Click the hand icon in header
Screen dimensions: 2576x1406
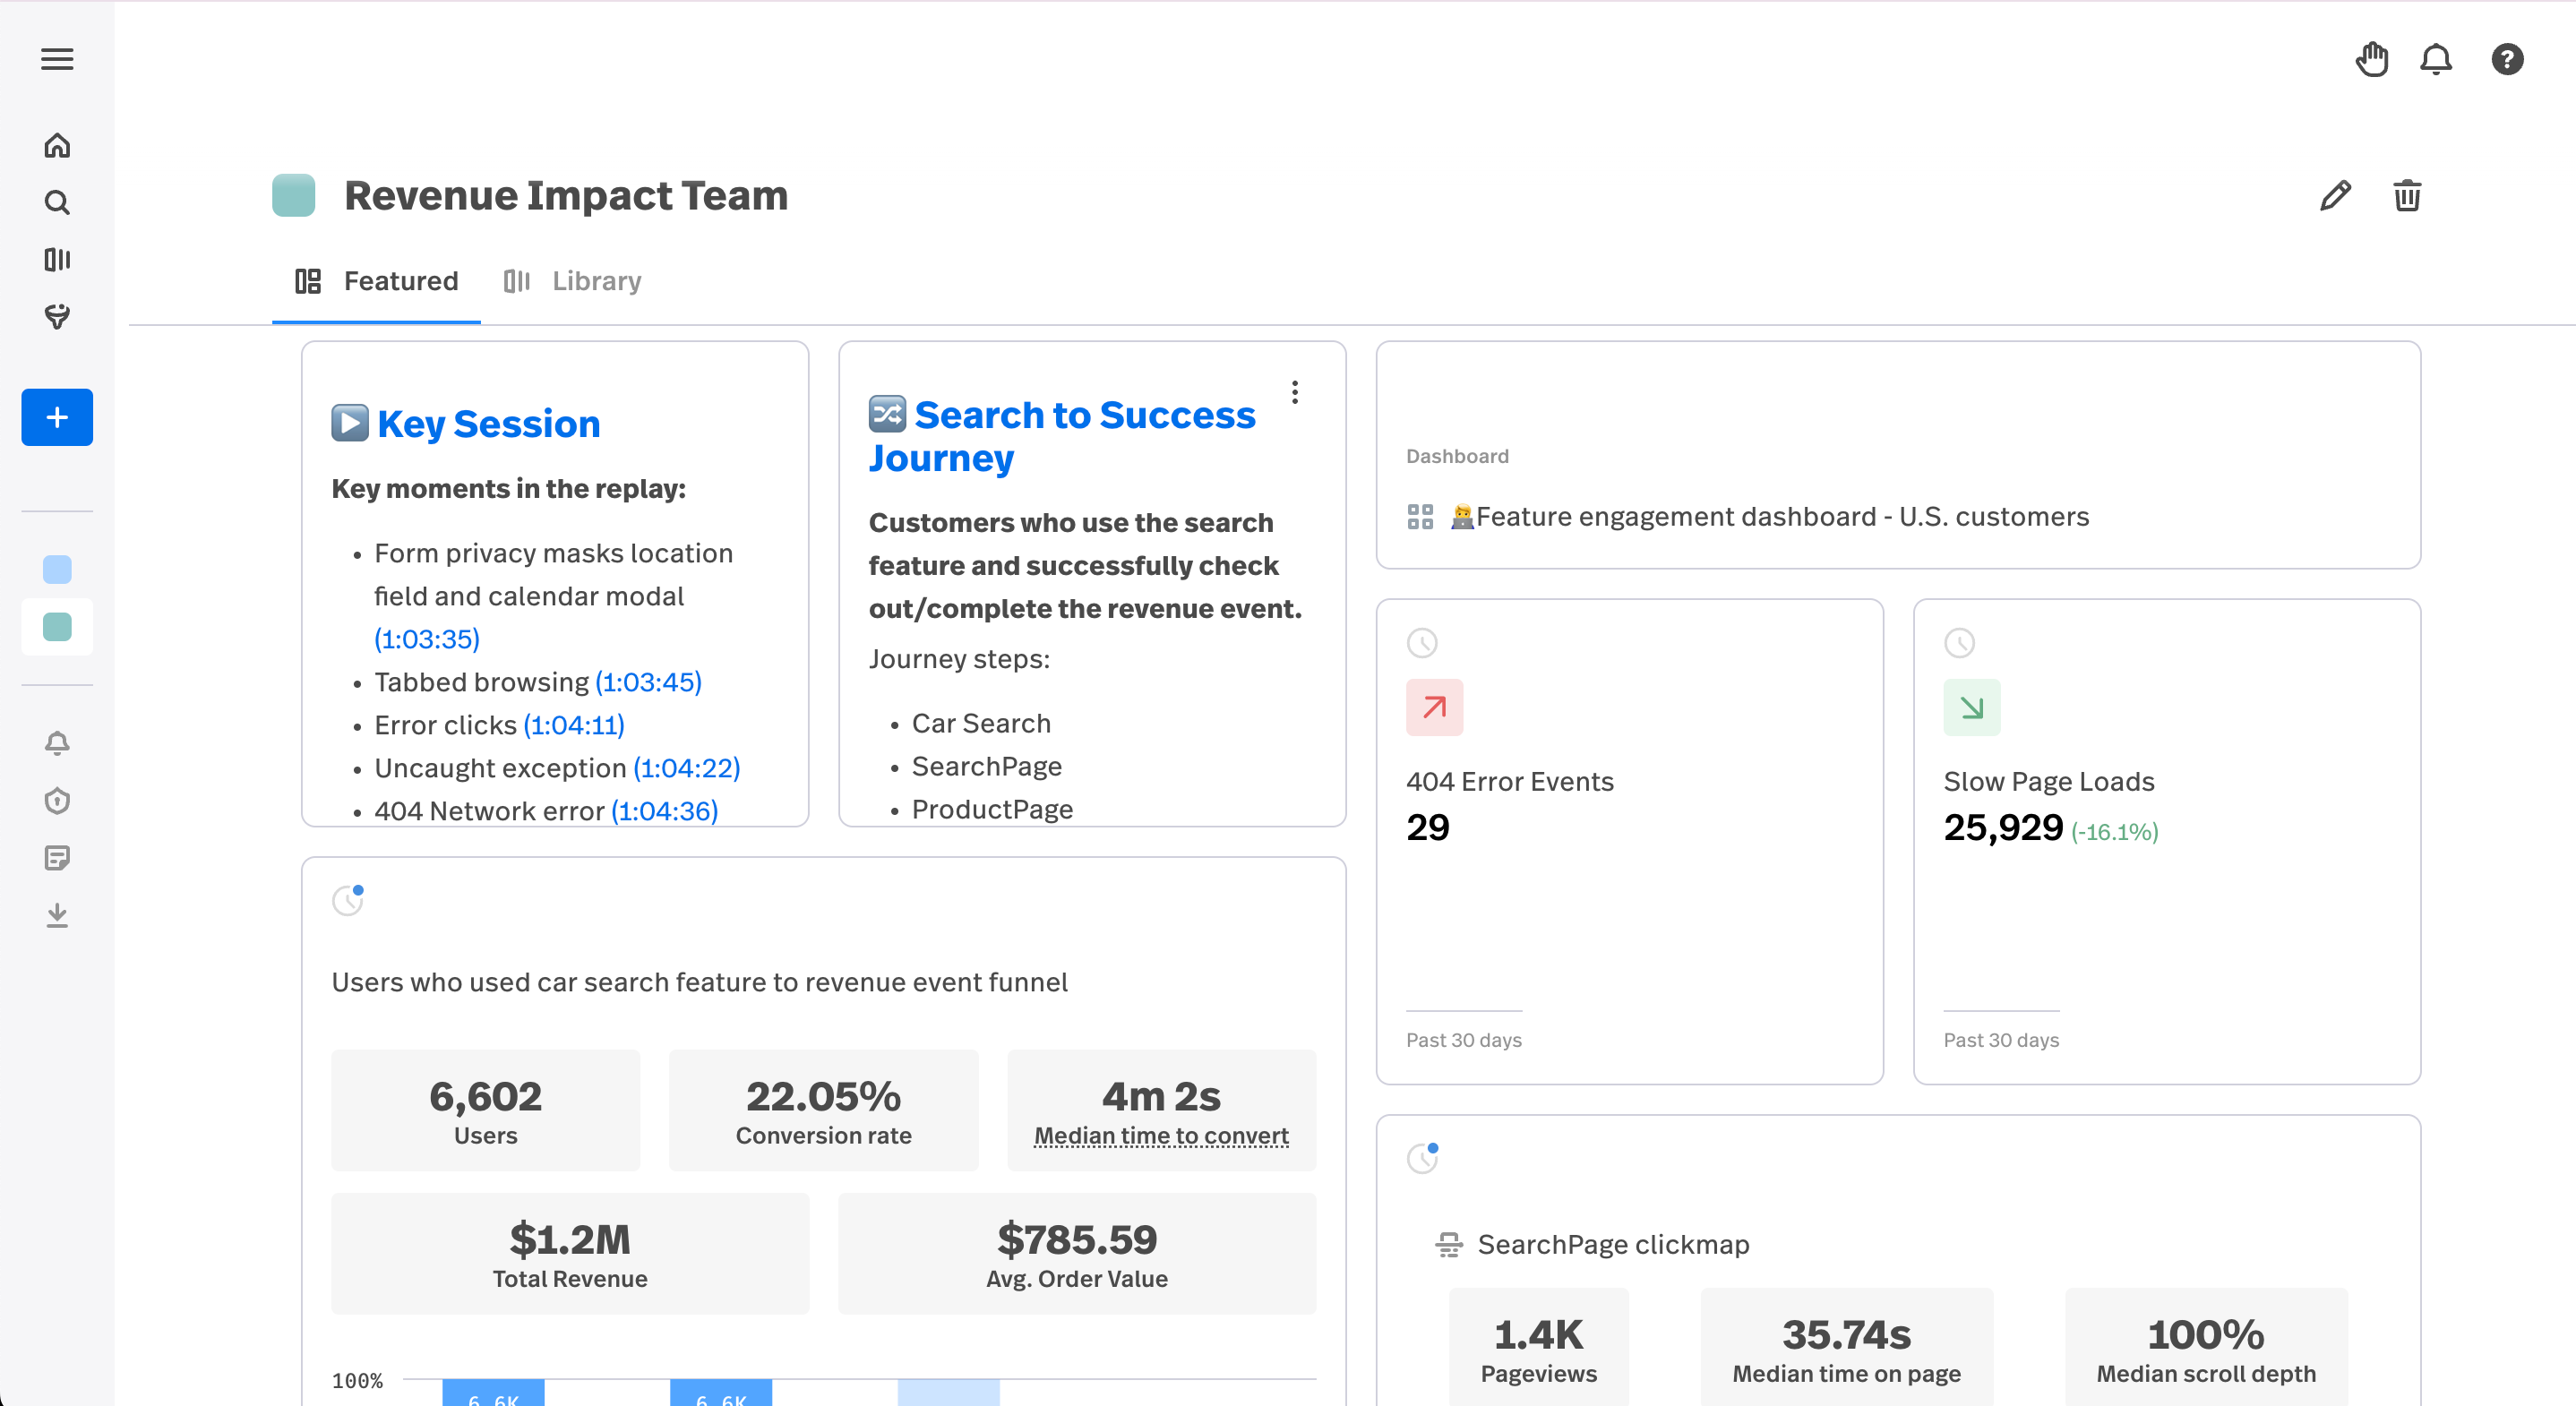click(x=2371, y=60)
